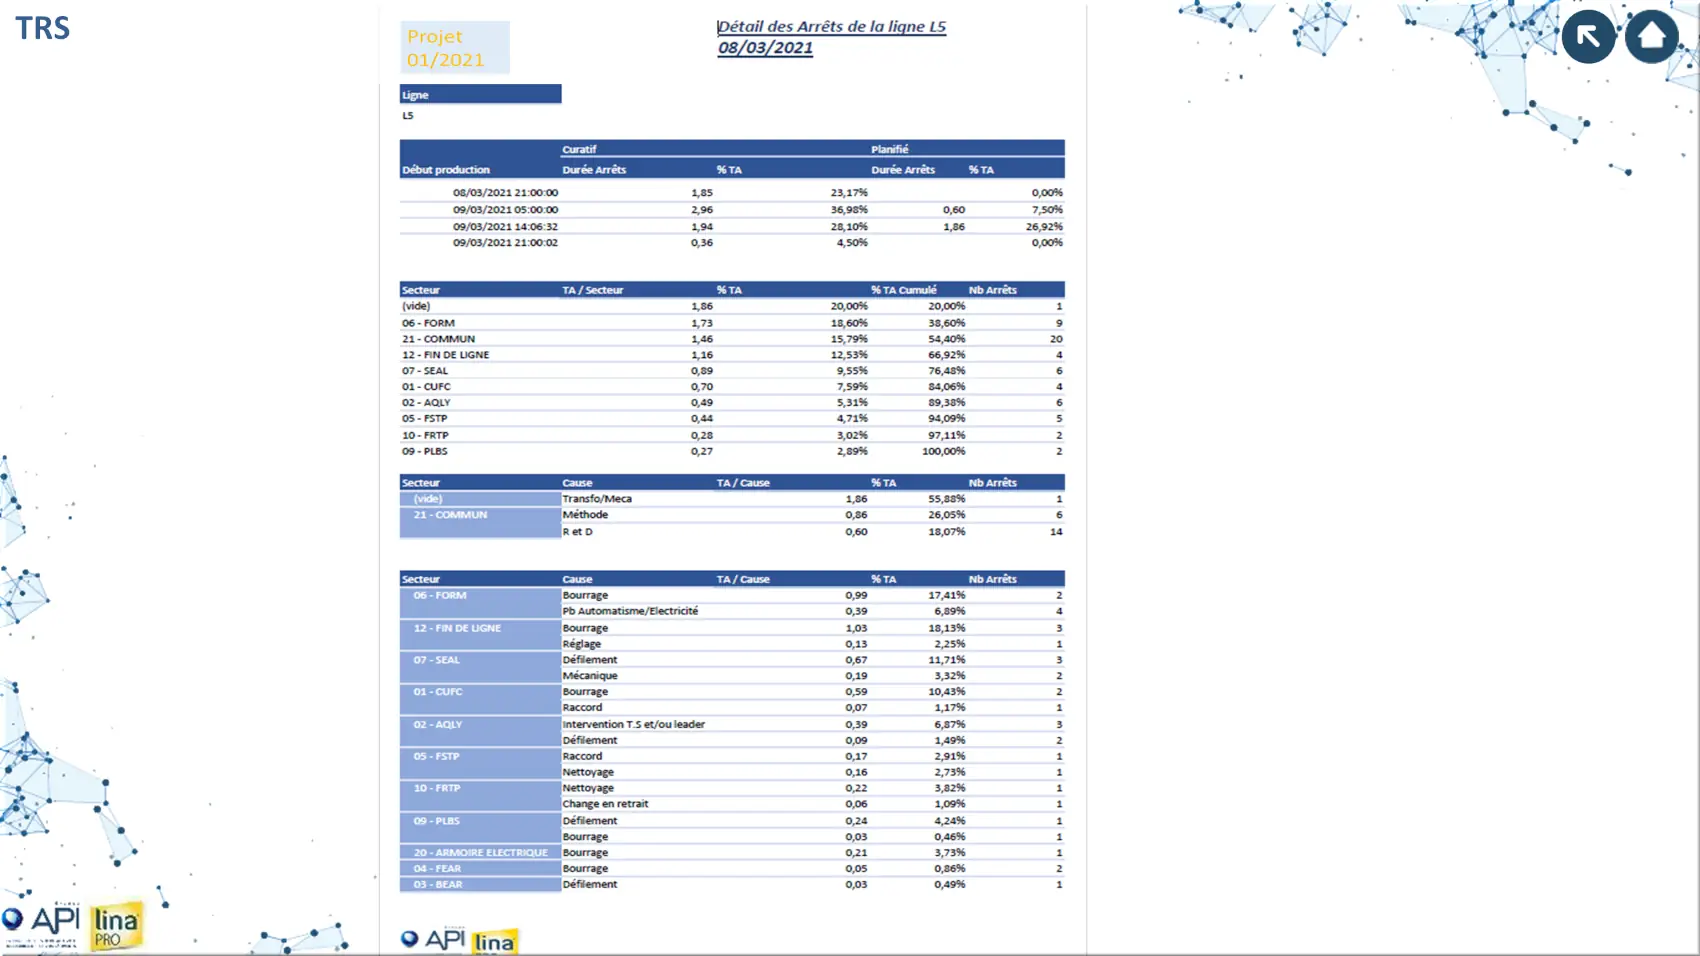This screenshot has height=956, width=1700.
Task: Select the L5 line value
Action: pyautogui.click(x=408, y=116)
